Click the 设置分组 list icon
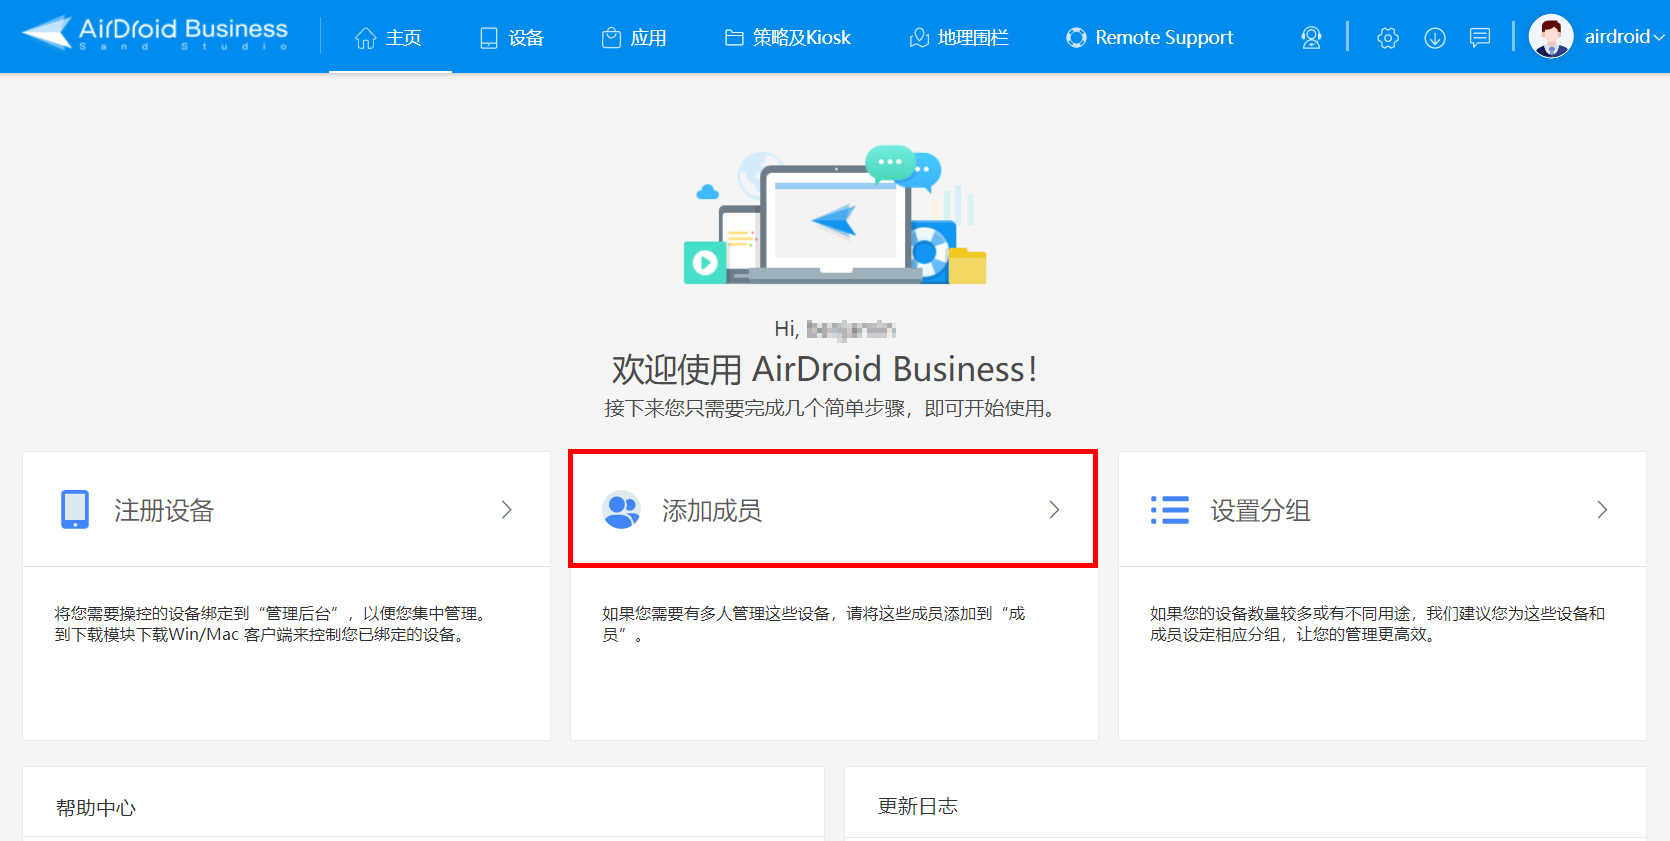Screen dimensions: 1670x841 click(x=1170, y=510)
